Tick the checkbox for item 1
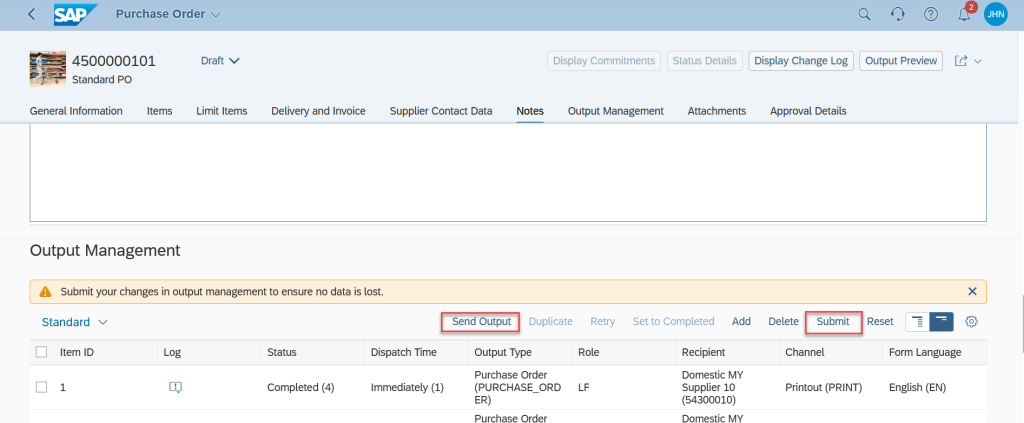1024x423 pixels. [41, 387]
